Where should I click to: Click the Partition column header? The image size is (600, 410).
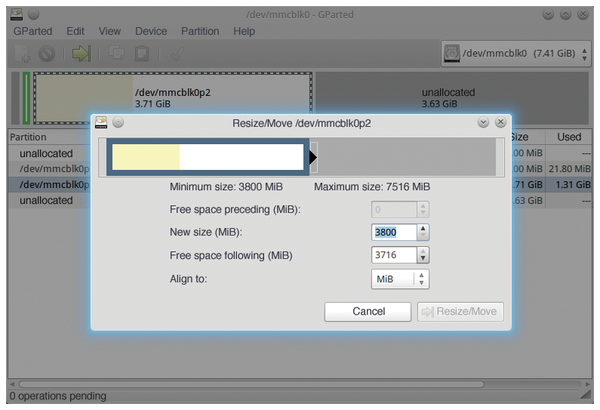[x=28, y=137]
